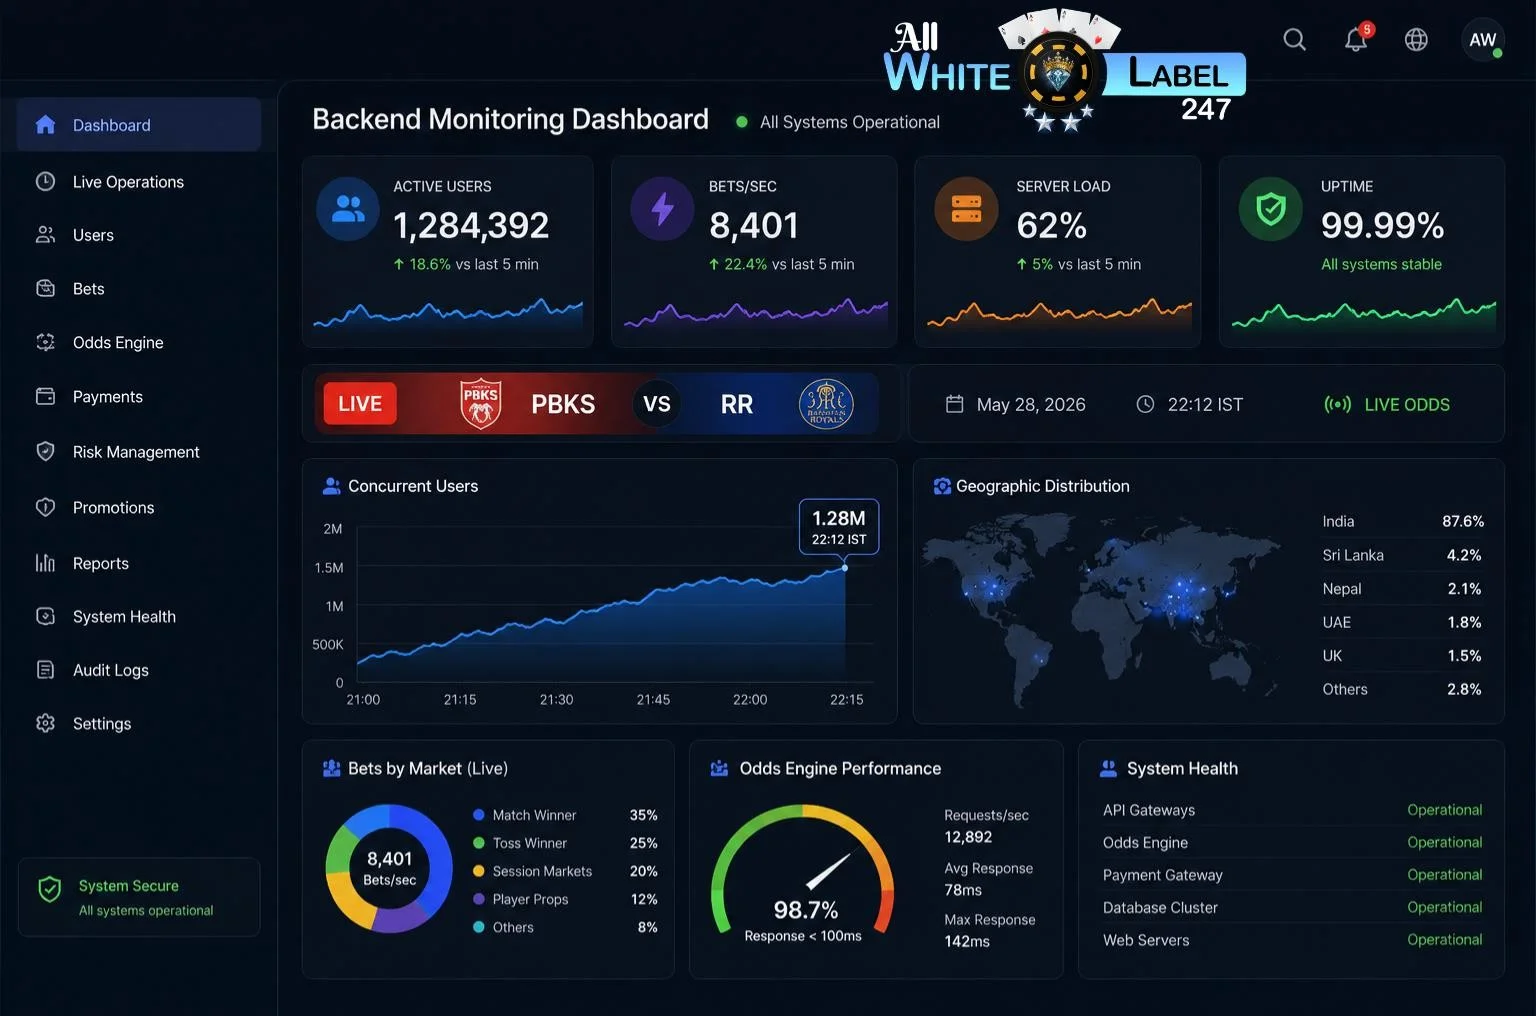Click the All White Label 247 logo

tap(1065, 72)
